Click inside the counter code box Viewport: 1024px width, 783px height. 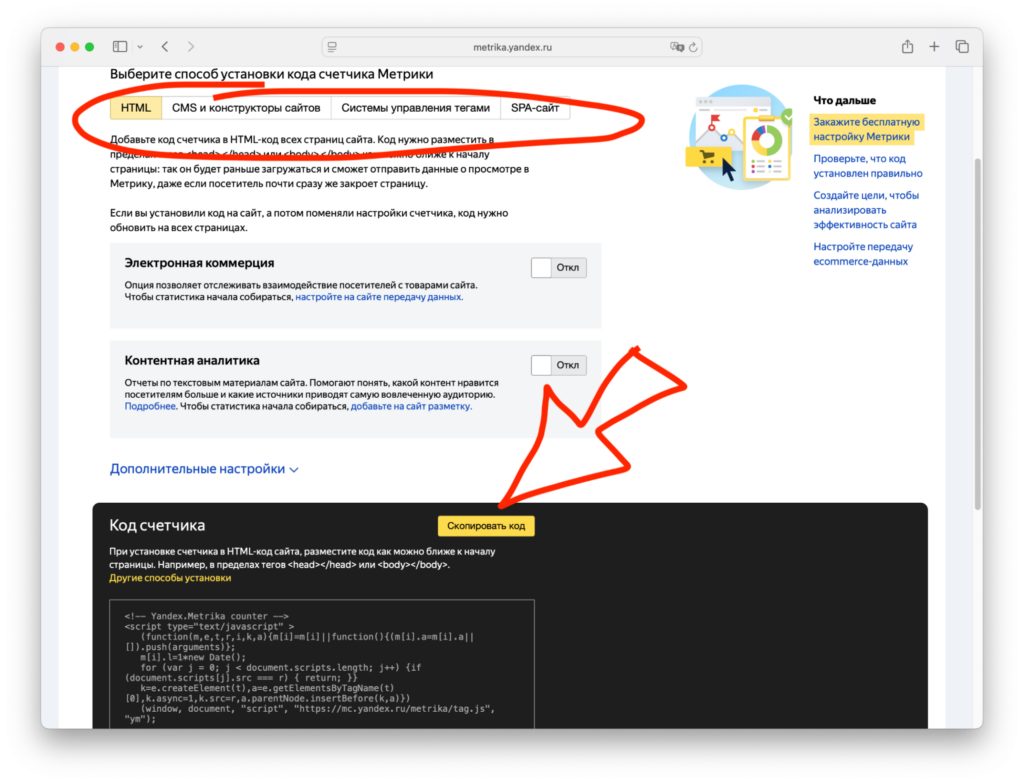(x=322, y=663)
